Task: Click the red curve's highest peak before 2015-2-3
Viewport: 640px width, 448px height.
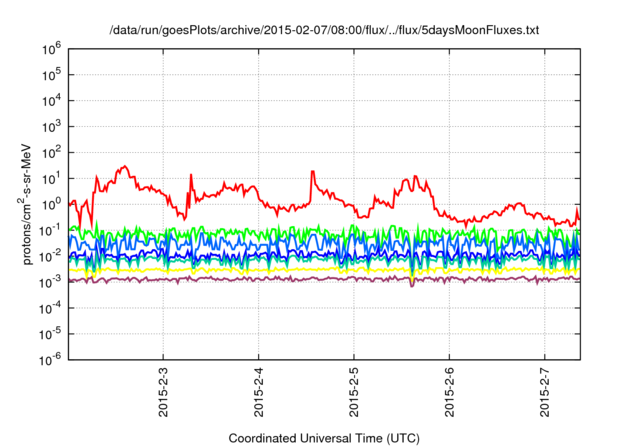Action: tap(124, 166)
